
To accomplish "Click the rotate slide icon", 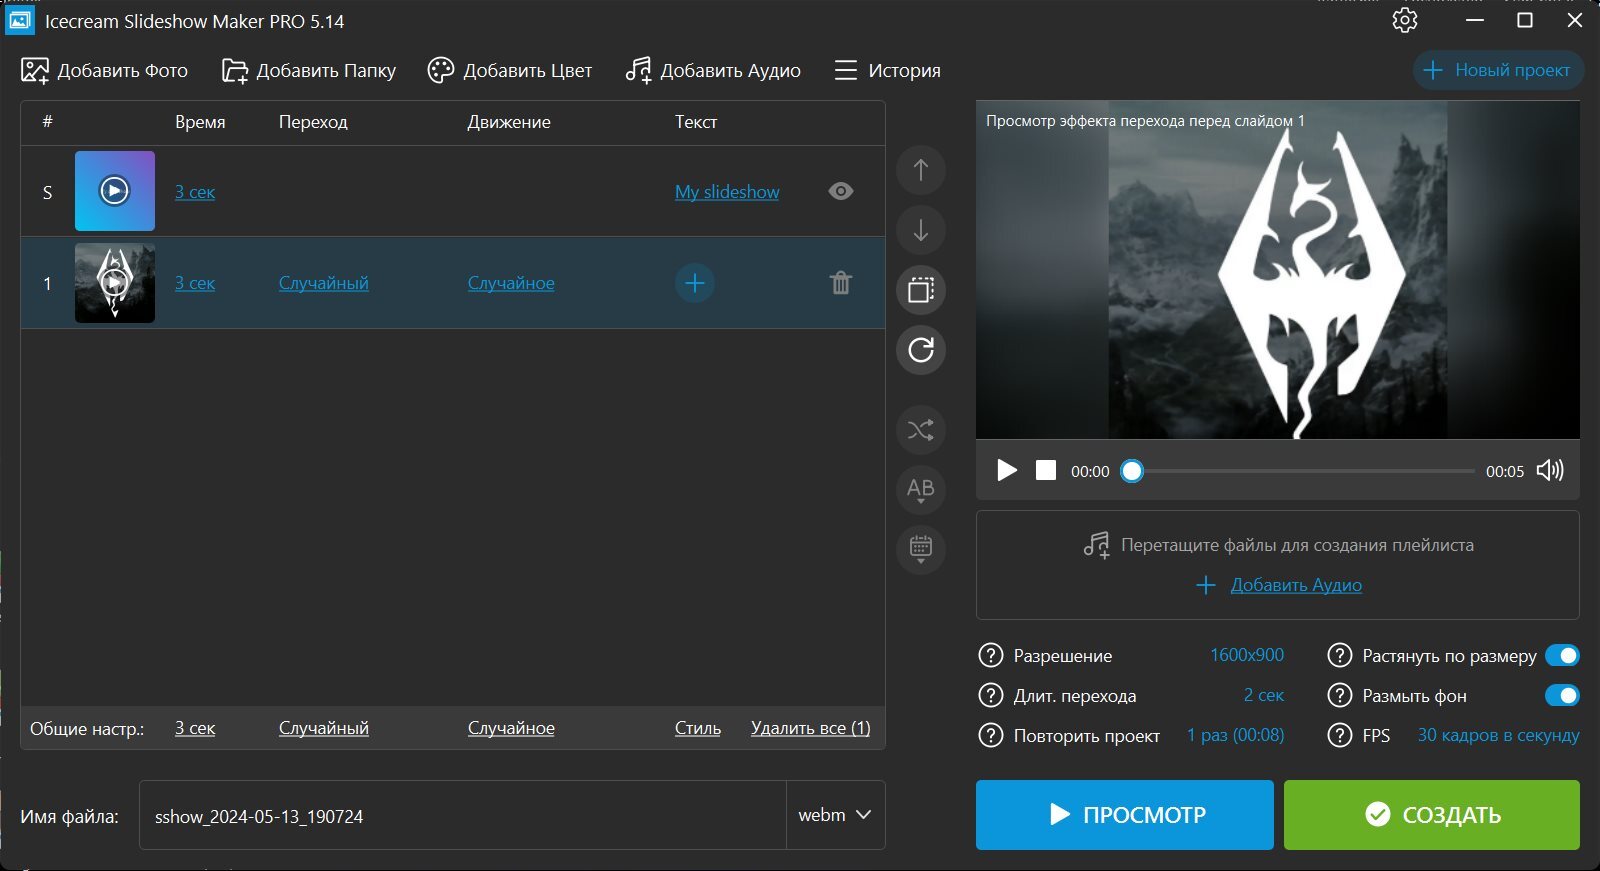I will 921,350.
